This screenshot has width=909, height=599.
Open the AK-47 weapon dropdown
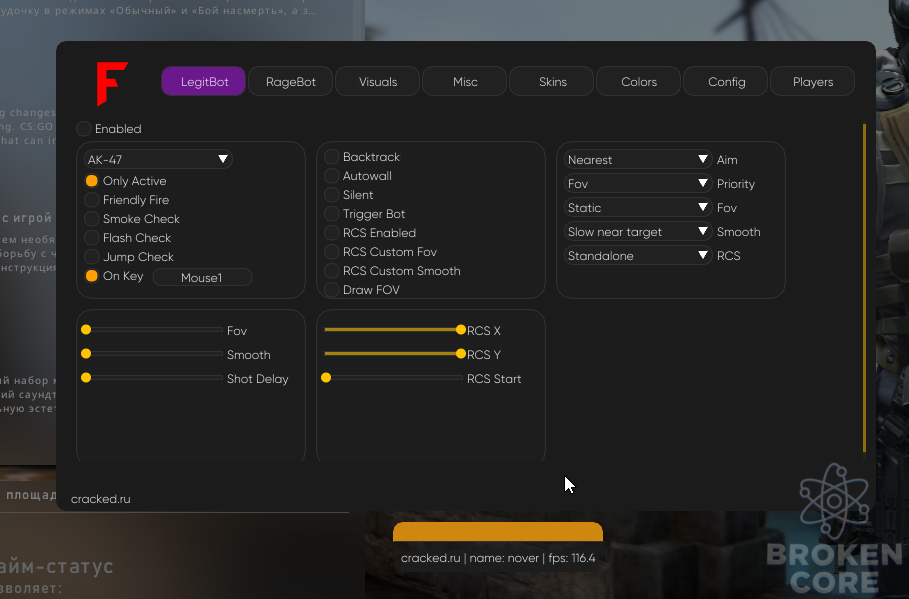pos(158,159)
